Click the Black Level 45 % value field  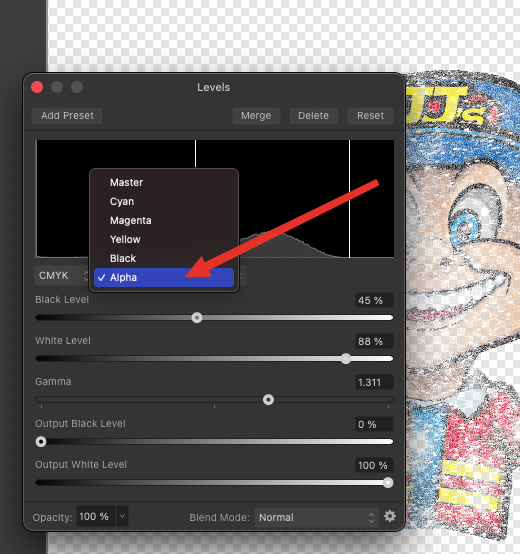tap(374, 300)
